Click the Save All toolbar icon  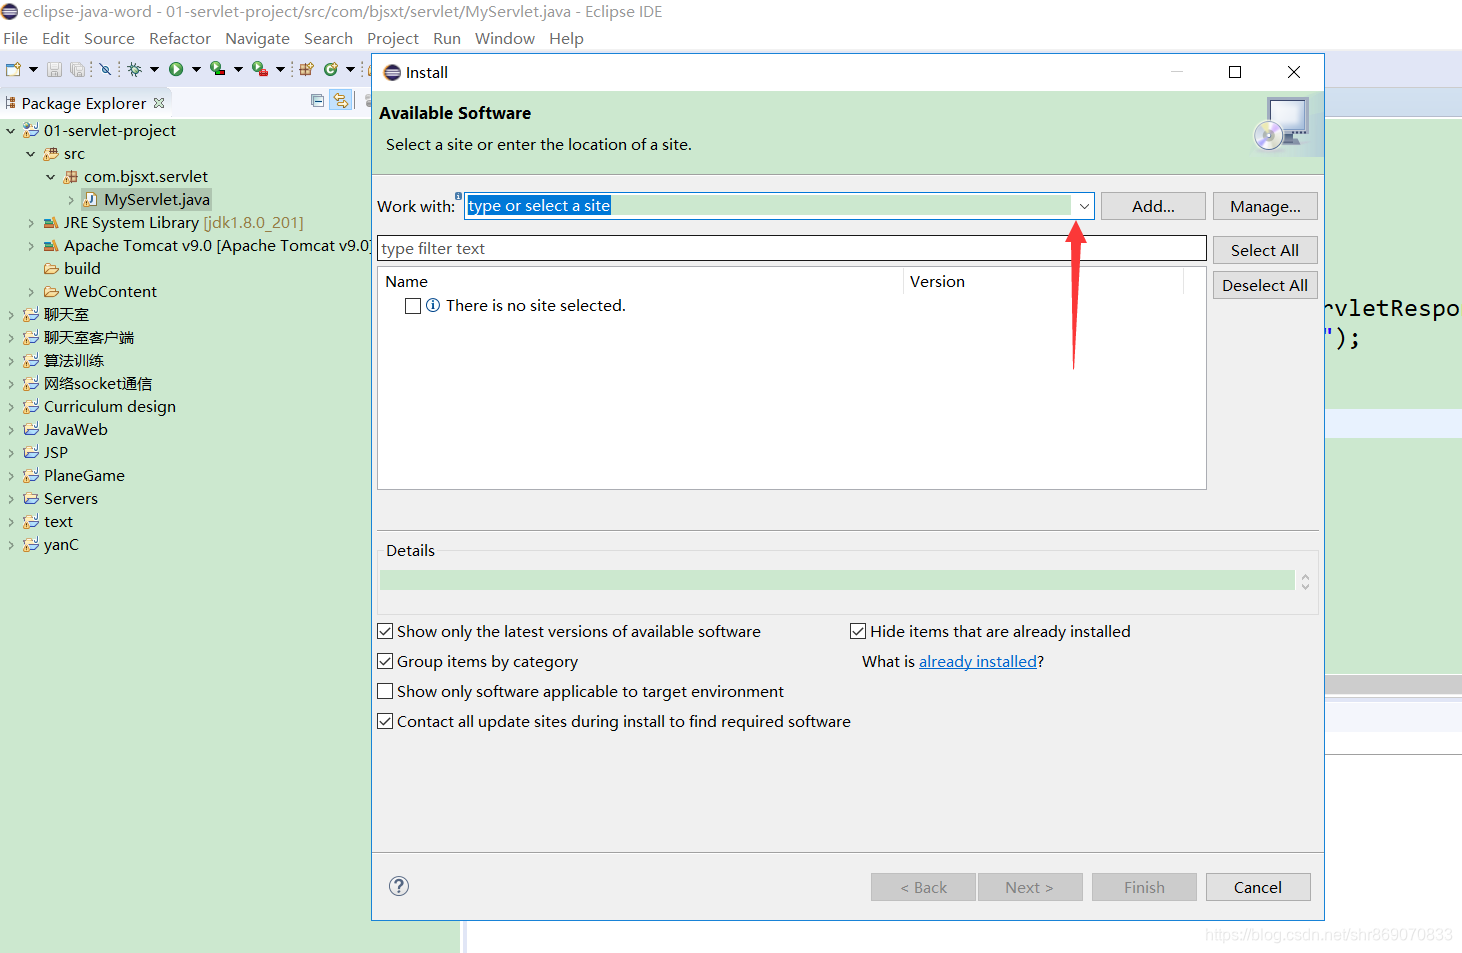tap(77, 69)
